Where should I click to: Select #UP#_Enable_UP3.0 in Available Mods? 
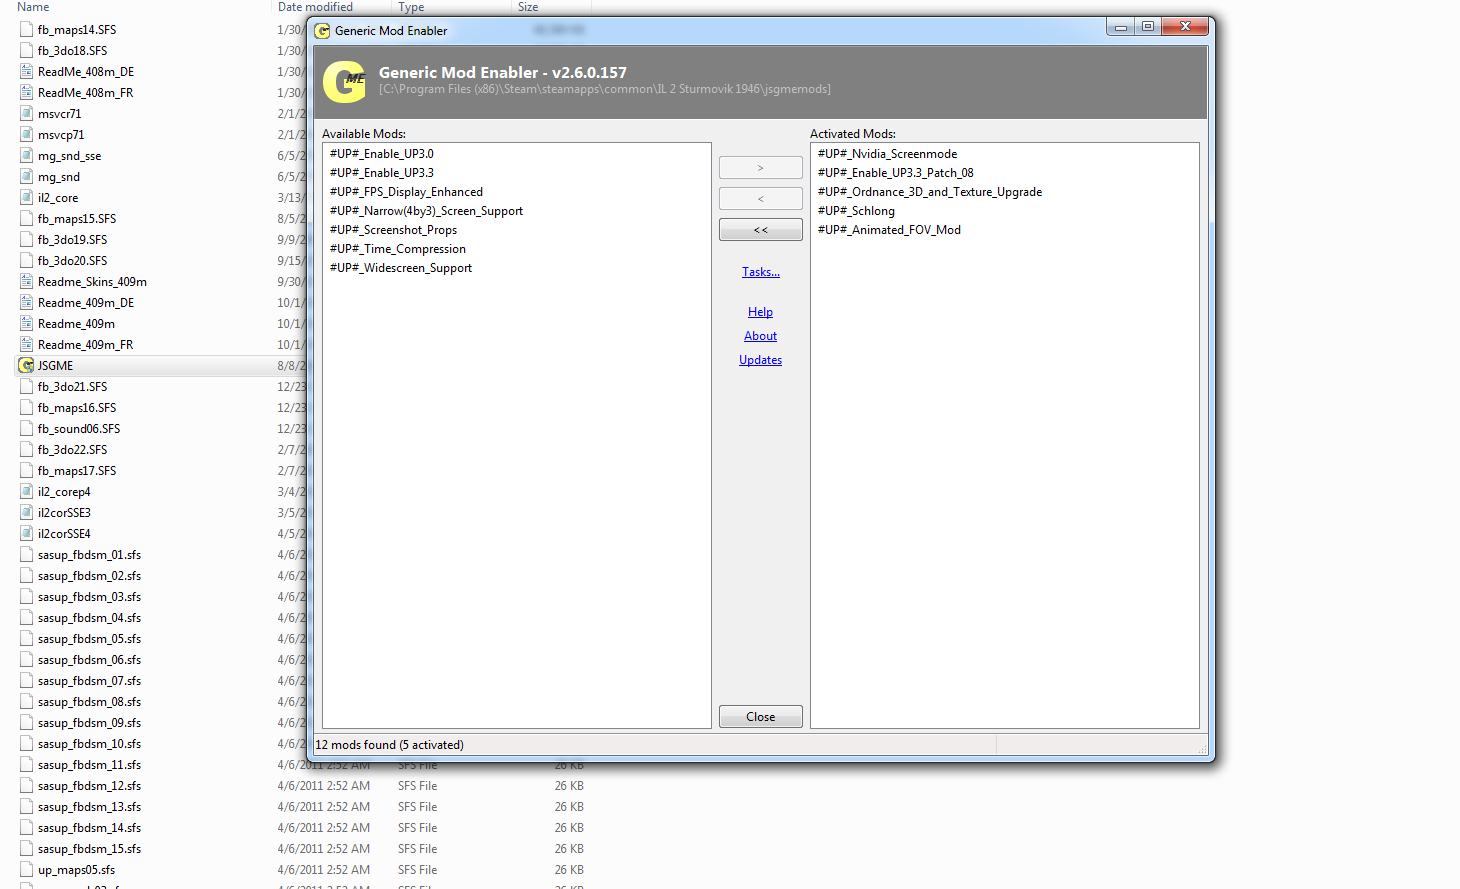point(382,154)
